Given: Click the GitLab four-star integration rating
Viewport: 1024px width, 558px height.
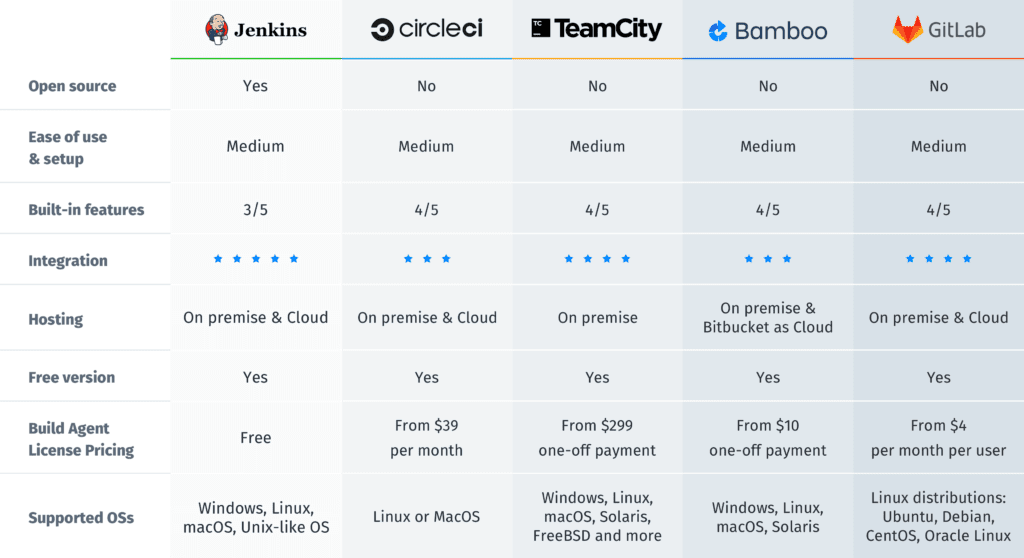Looking at the screenshot, I should click(938, 259).
